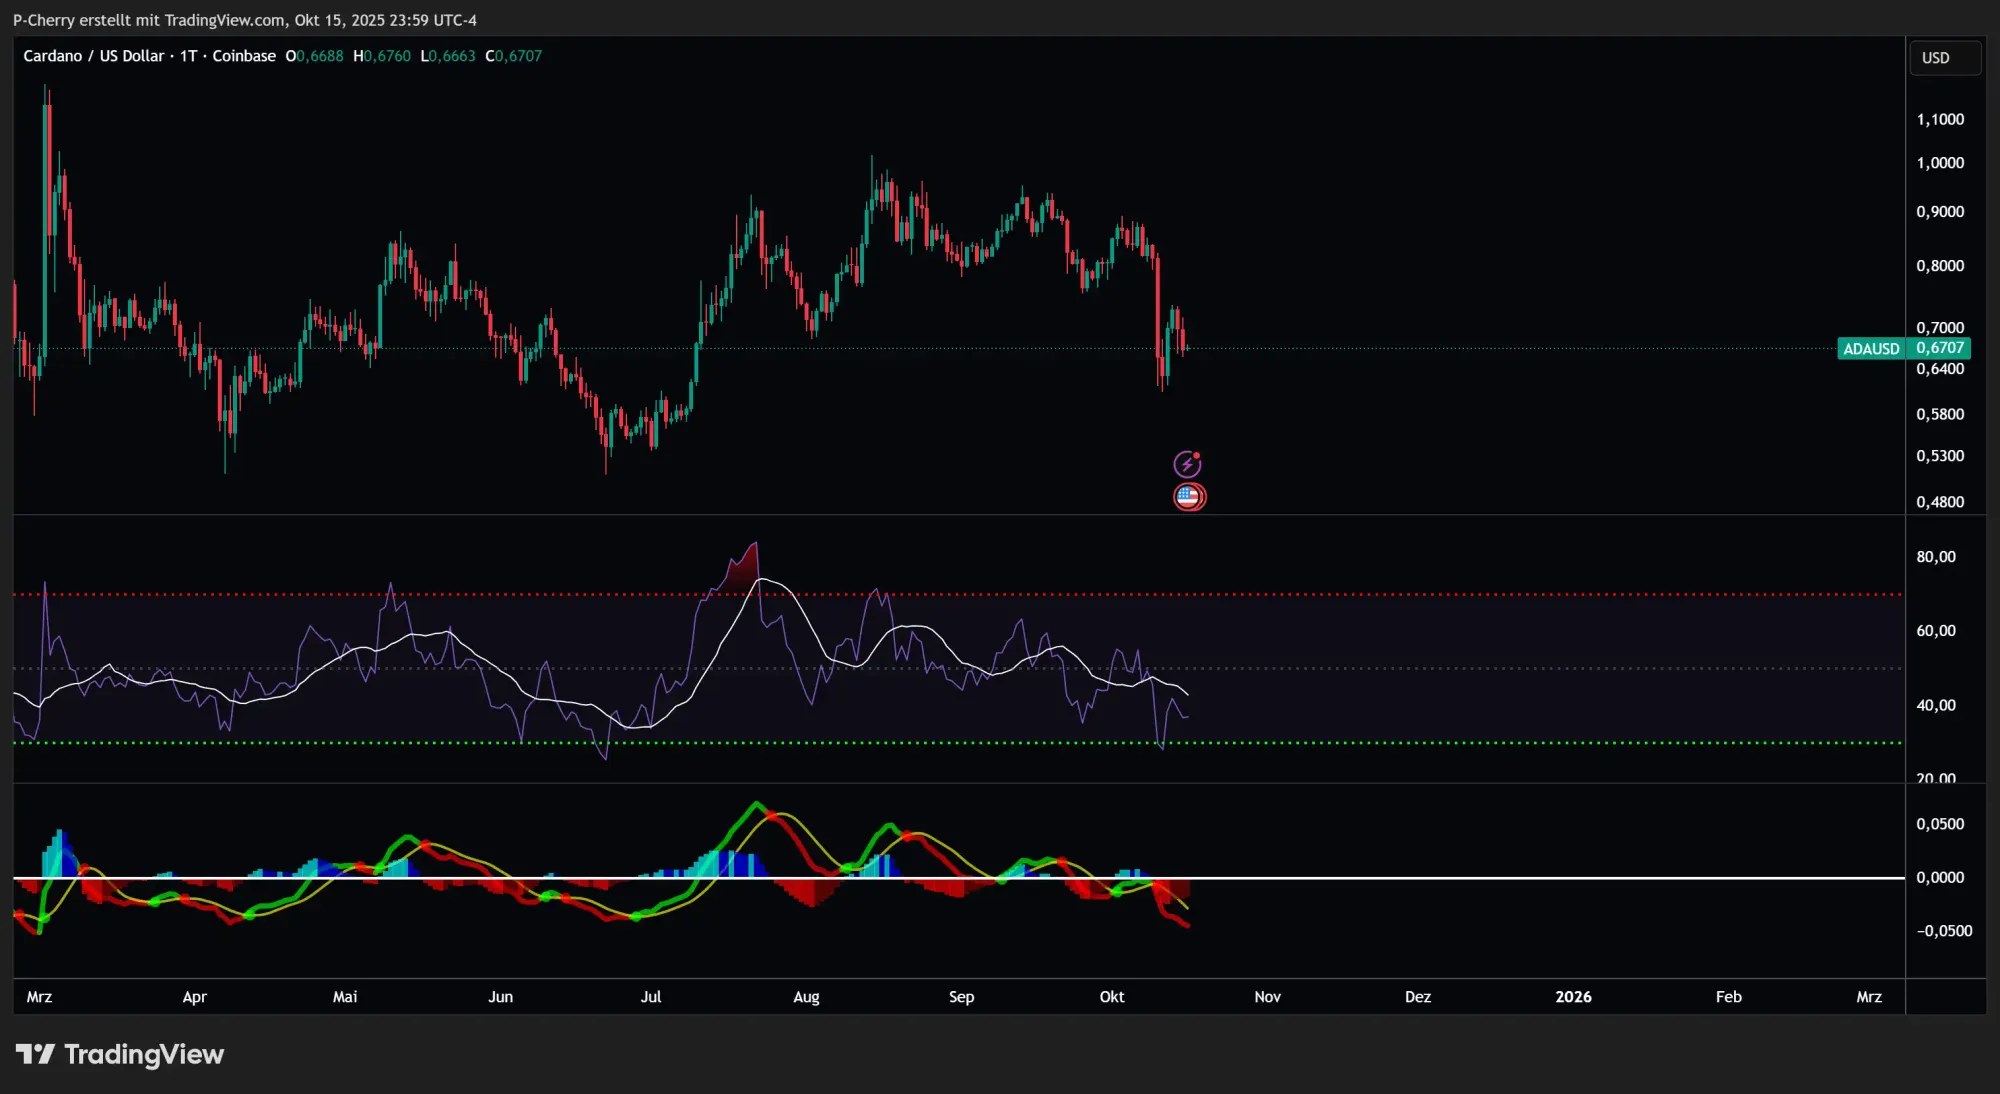This screenshot has width=2000, height=1094.
Task: Click the Cardano / US Dollar title
Action: click(93, 56)
